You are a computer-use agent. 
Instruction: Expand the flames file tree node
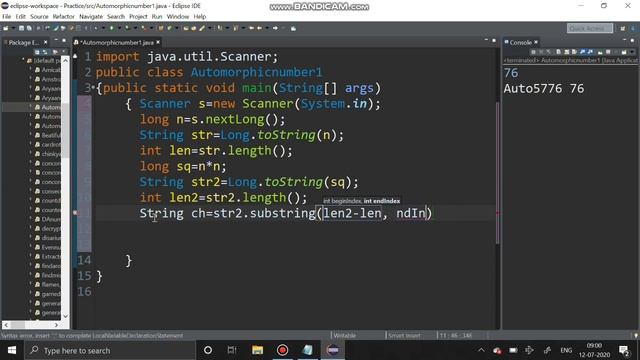point(31,284)
